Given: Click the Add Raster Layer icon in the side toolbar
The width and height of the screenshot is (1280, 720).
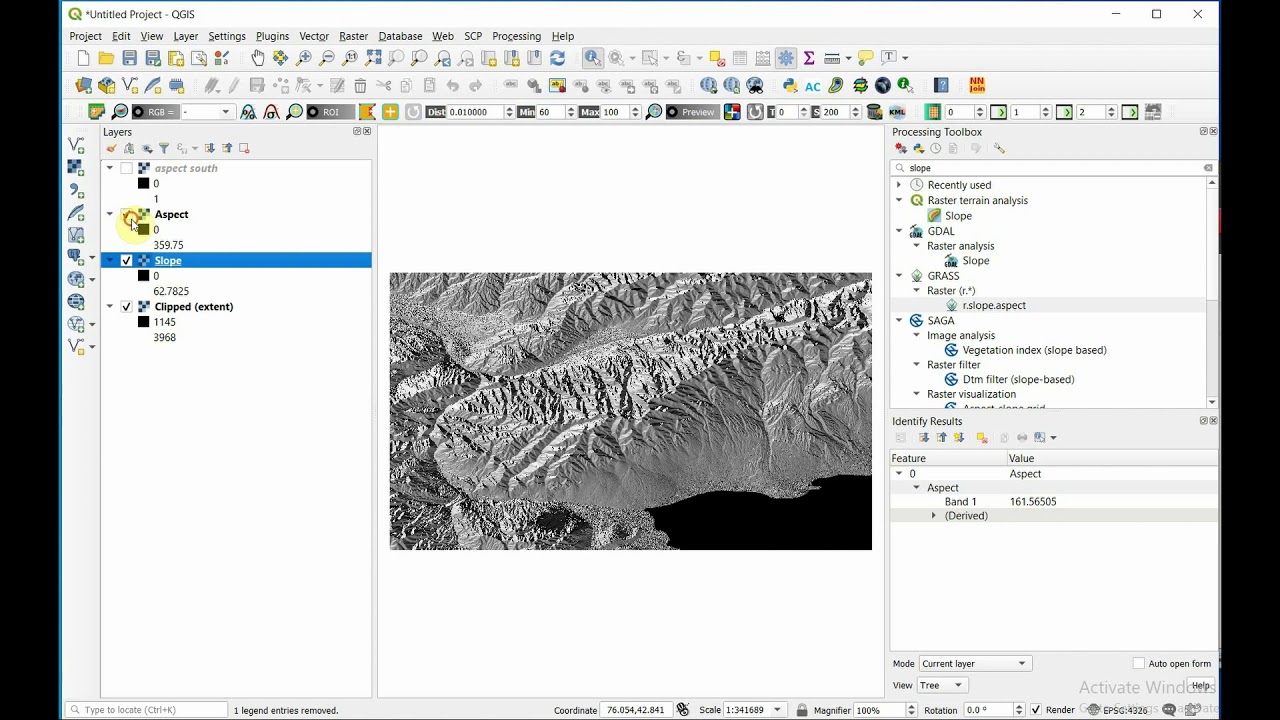Looking at the screenshot, I should (x=76, y=168).
